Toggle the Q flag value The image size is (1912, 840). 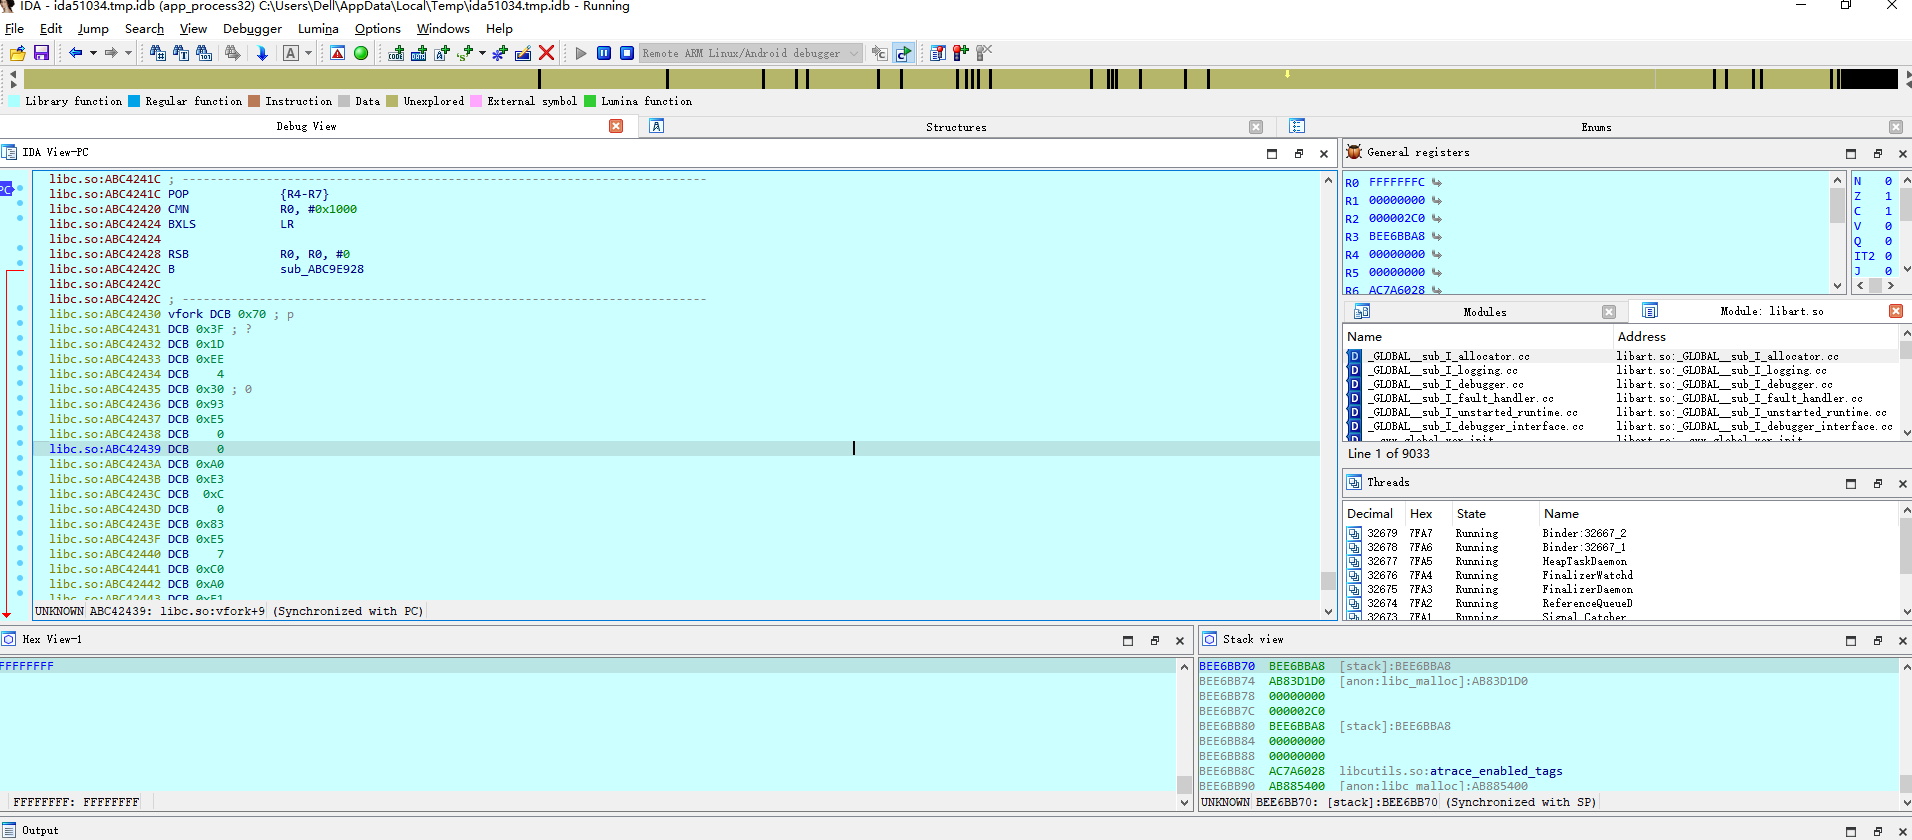pyautogui.click(x=1888, y=241)
